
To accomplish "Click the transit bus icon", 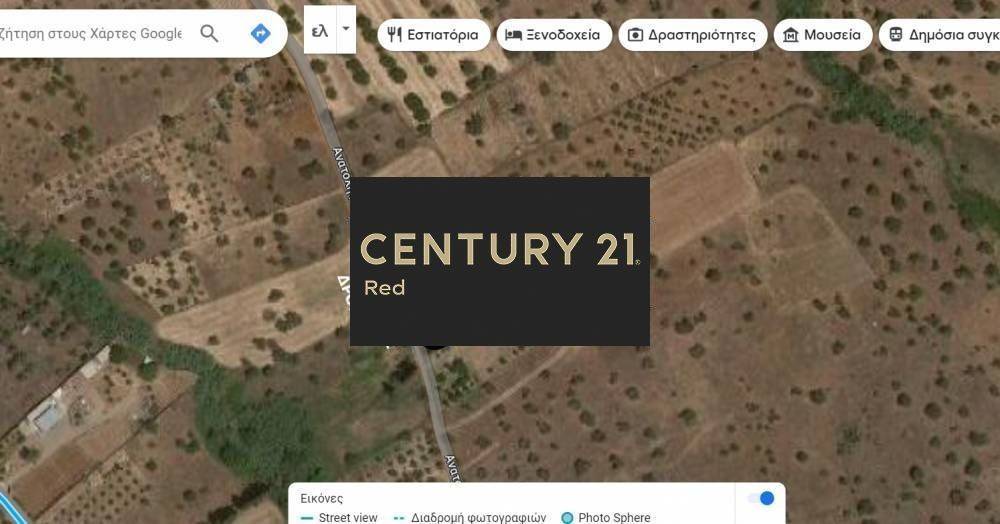I will [x=895, y=34].
